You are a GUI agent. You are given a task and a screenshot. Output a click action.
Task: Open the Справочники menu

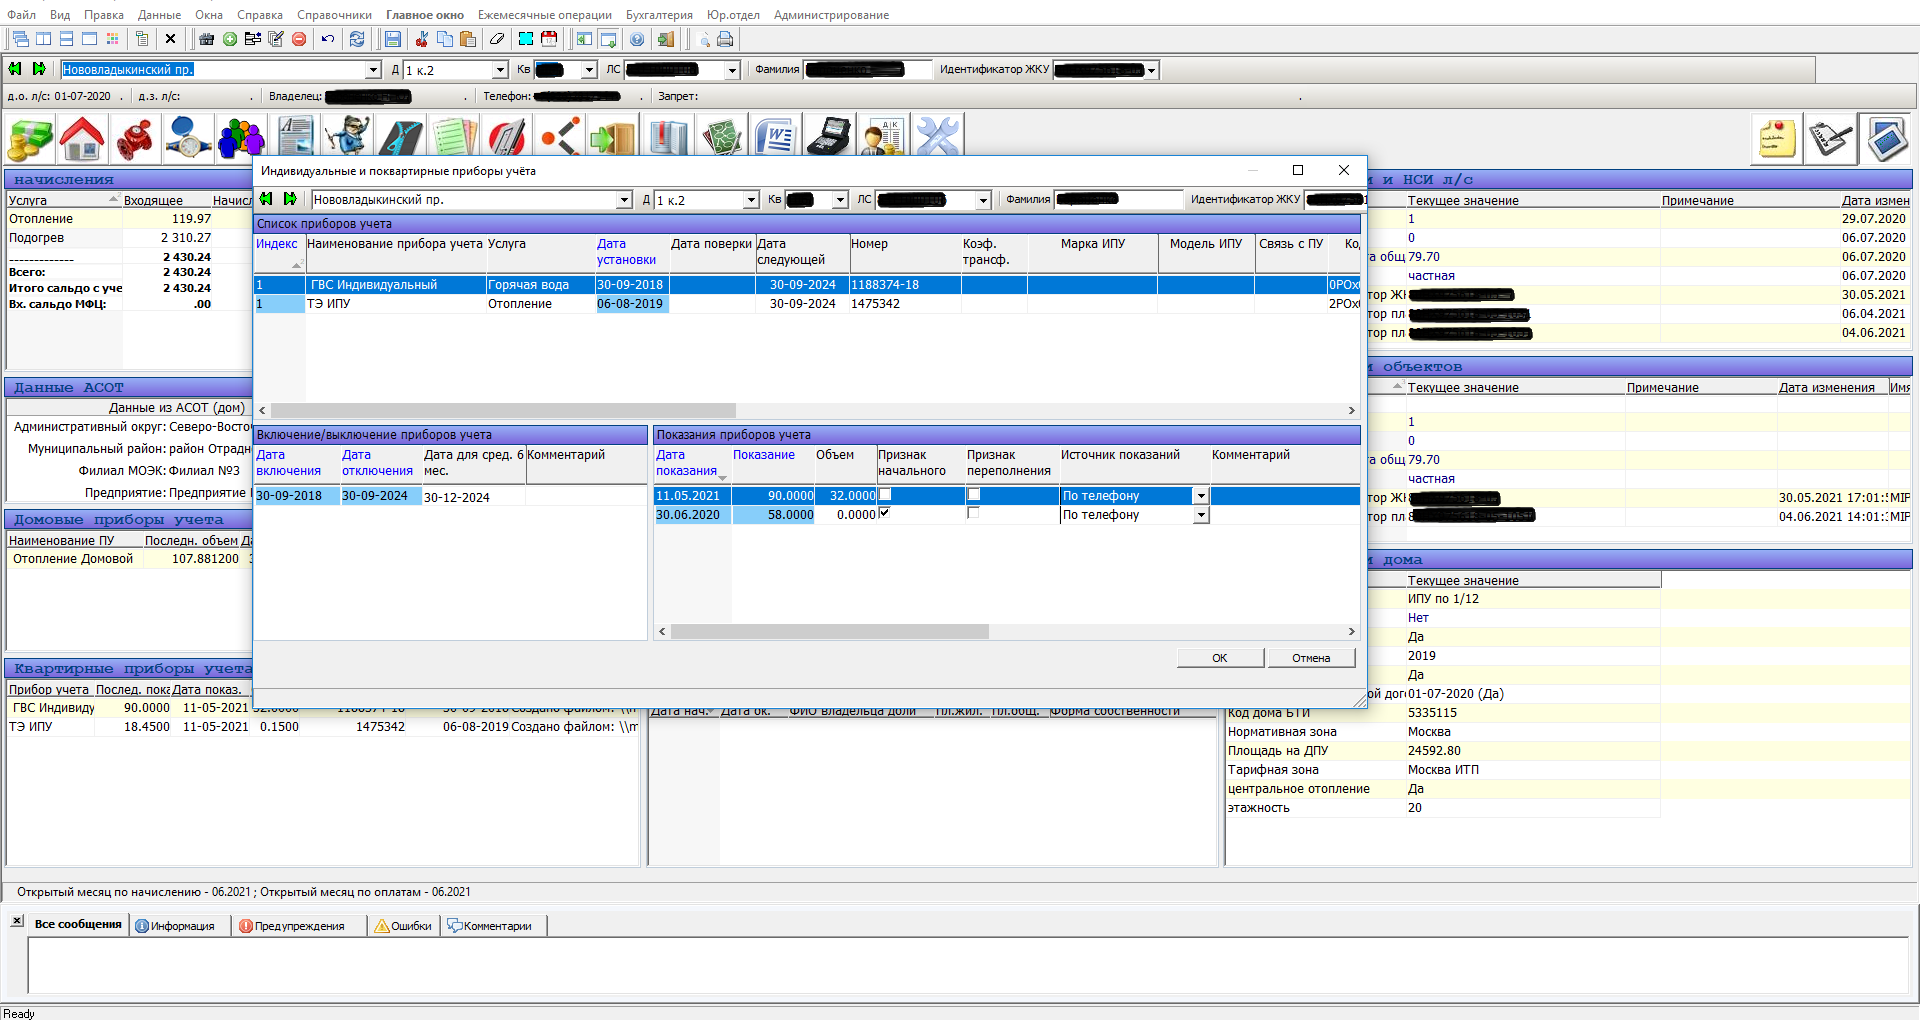(x=334, y=15)
